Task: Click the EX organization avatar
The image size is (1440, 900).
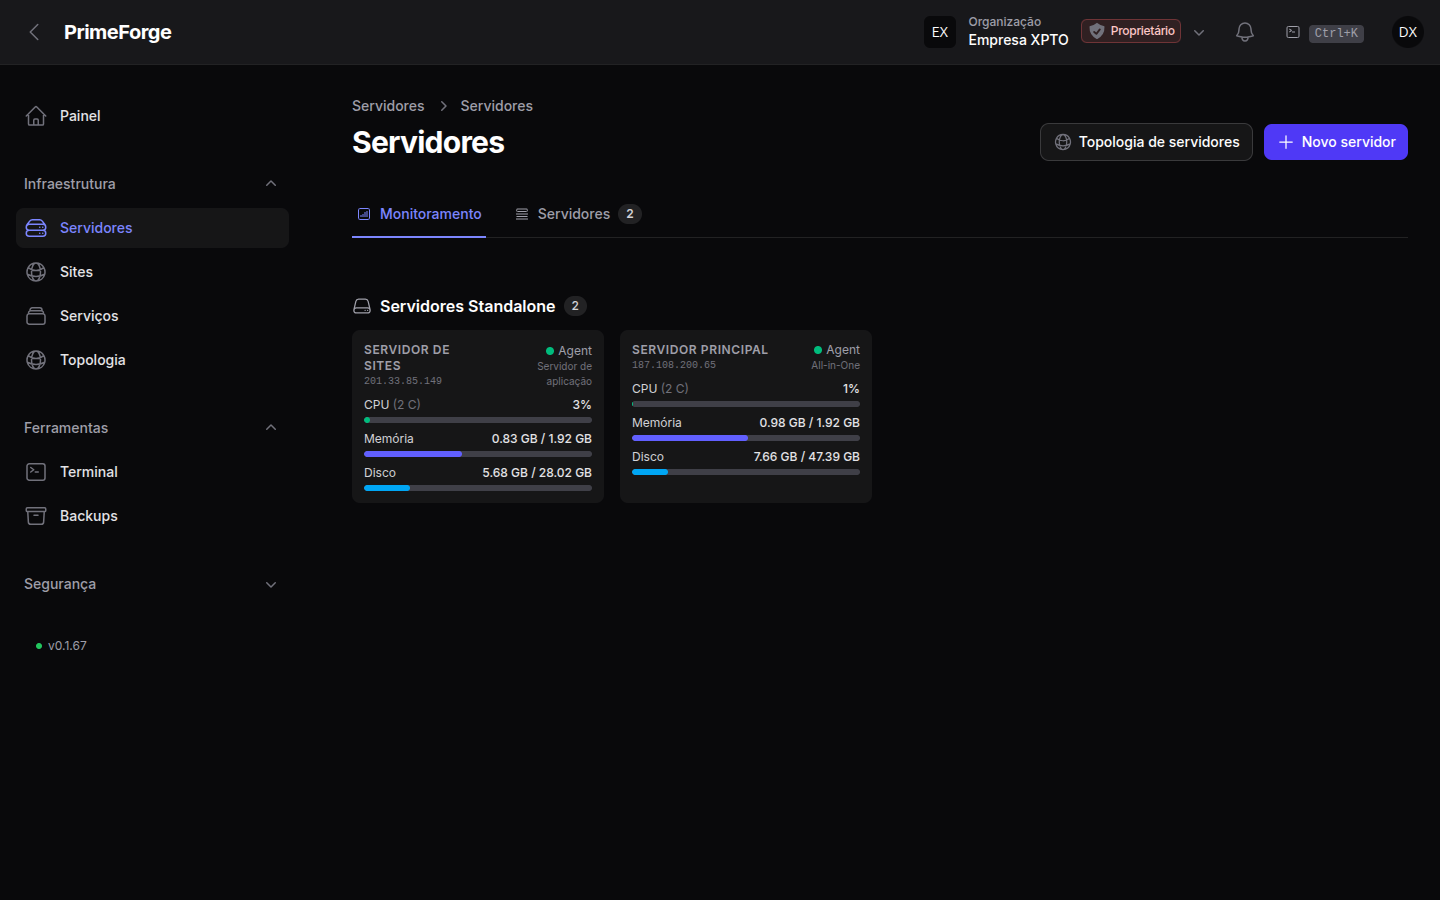Action: click(x=940, y=32)
